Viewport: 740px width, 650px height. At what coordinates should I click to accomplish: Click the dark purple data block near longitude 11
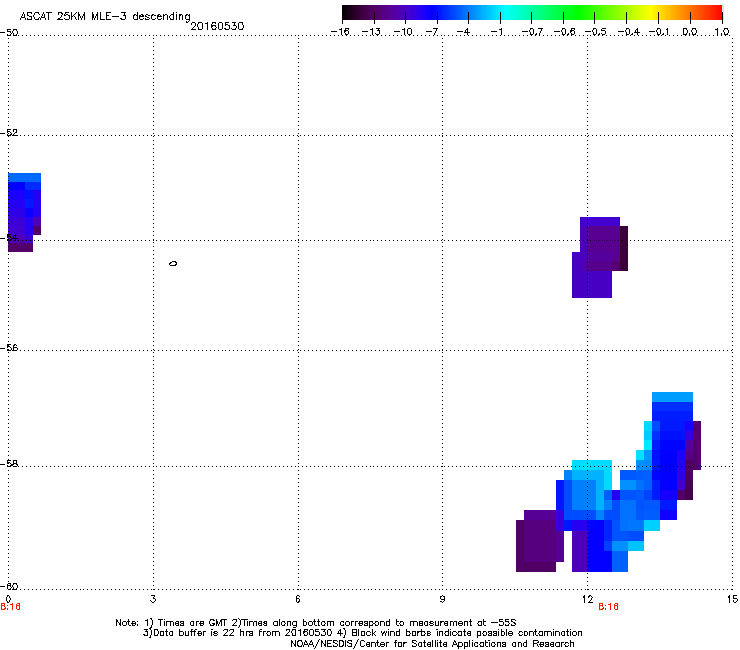pos(540,541)
